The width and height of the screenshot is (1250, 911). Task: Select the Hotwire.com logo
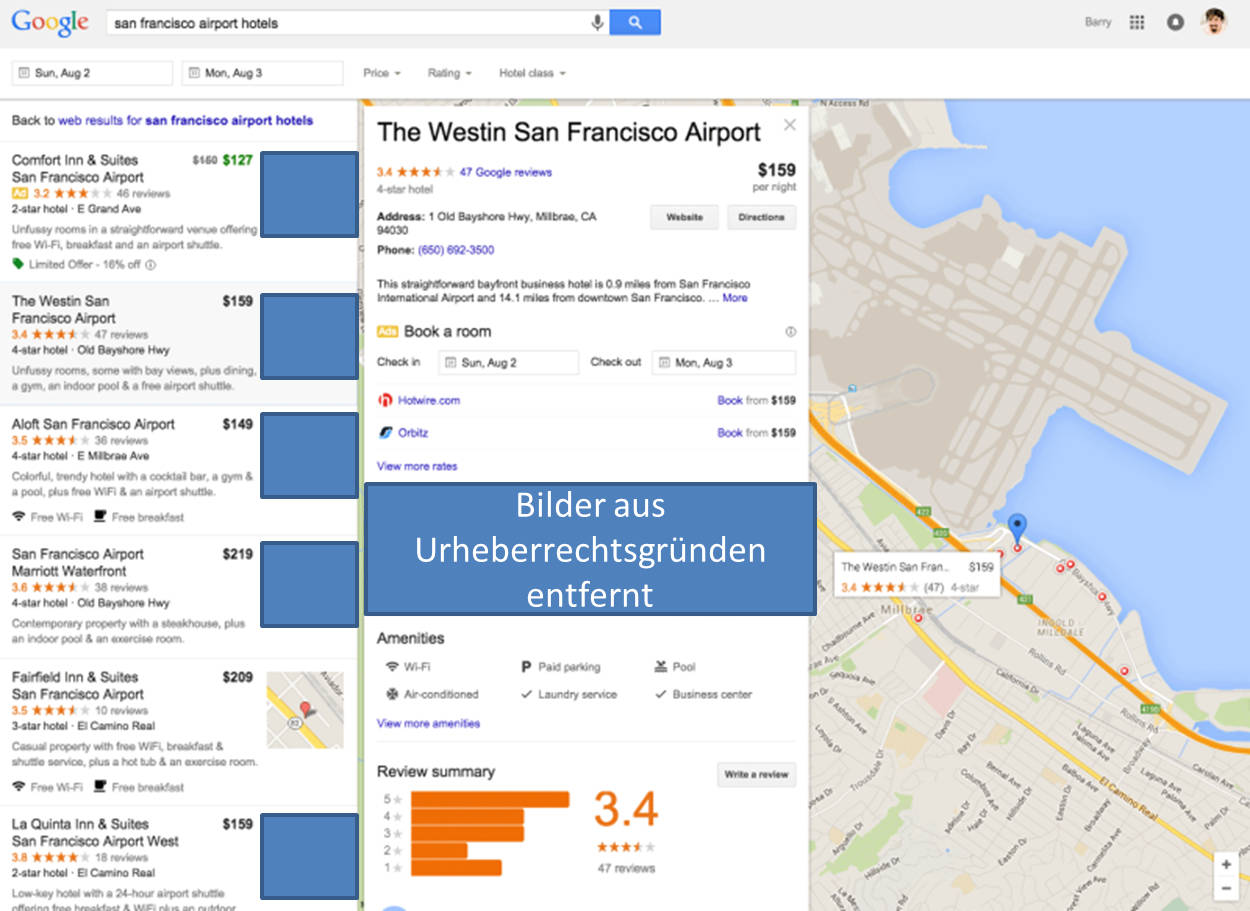tap(385, 399)
